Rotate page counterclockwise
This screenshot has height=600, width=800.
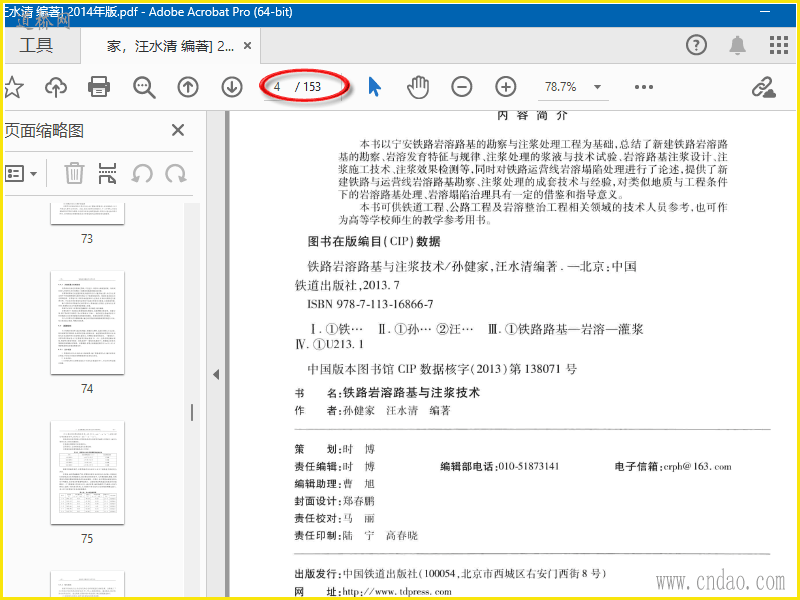pos(142,173)
